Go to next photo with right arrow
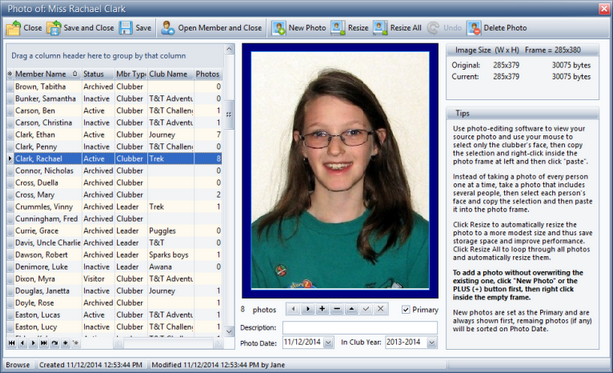Image resolution: width=613 pixels, height=373 pixels. (308, 309)
